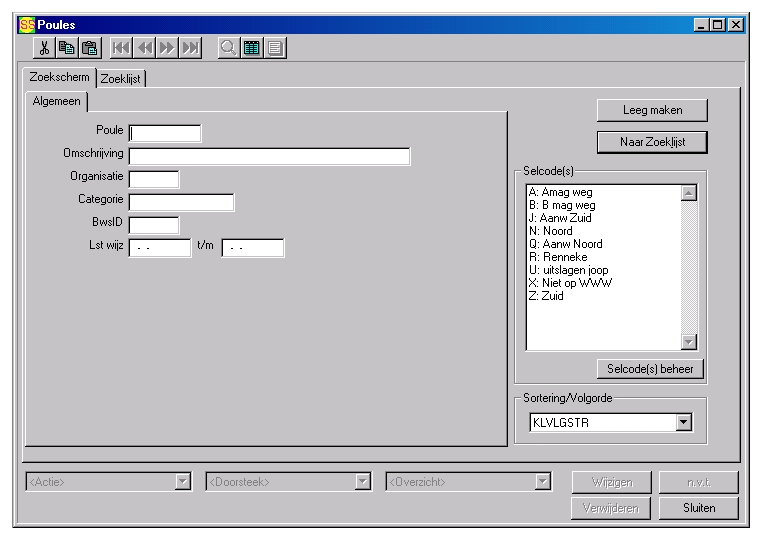Click the Naar Zoeklijst button

652,142
